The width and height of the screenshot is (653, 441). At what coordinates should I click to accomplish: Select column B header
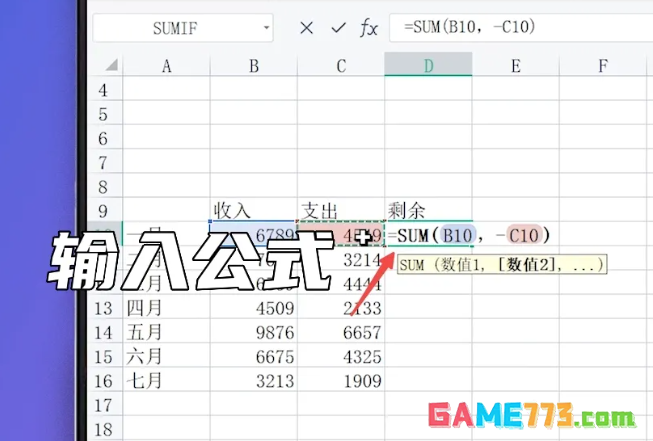click(254, 67)
